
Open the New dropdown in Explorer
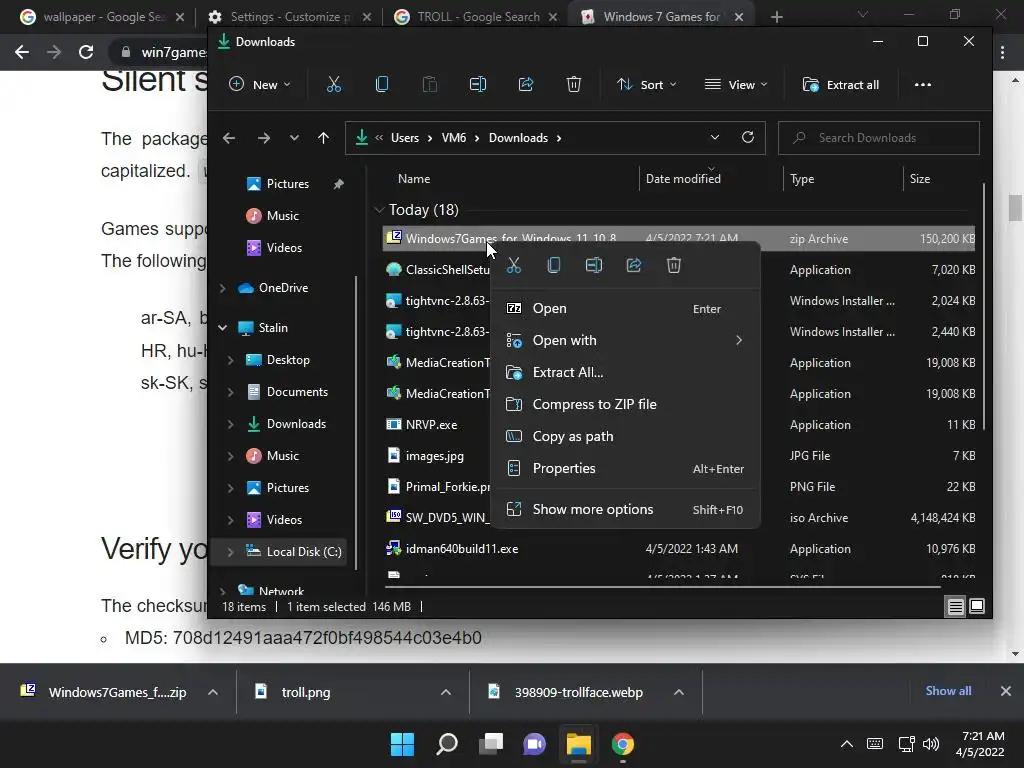[x=259, y=84]
